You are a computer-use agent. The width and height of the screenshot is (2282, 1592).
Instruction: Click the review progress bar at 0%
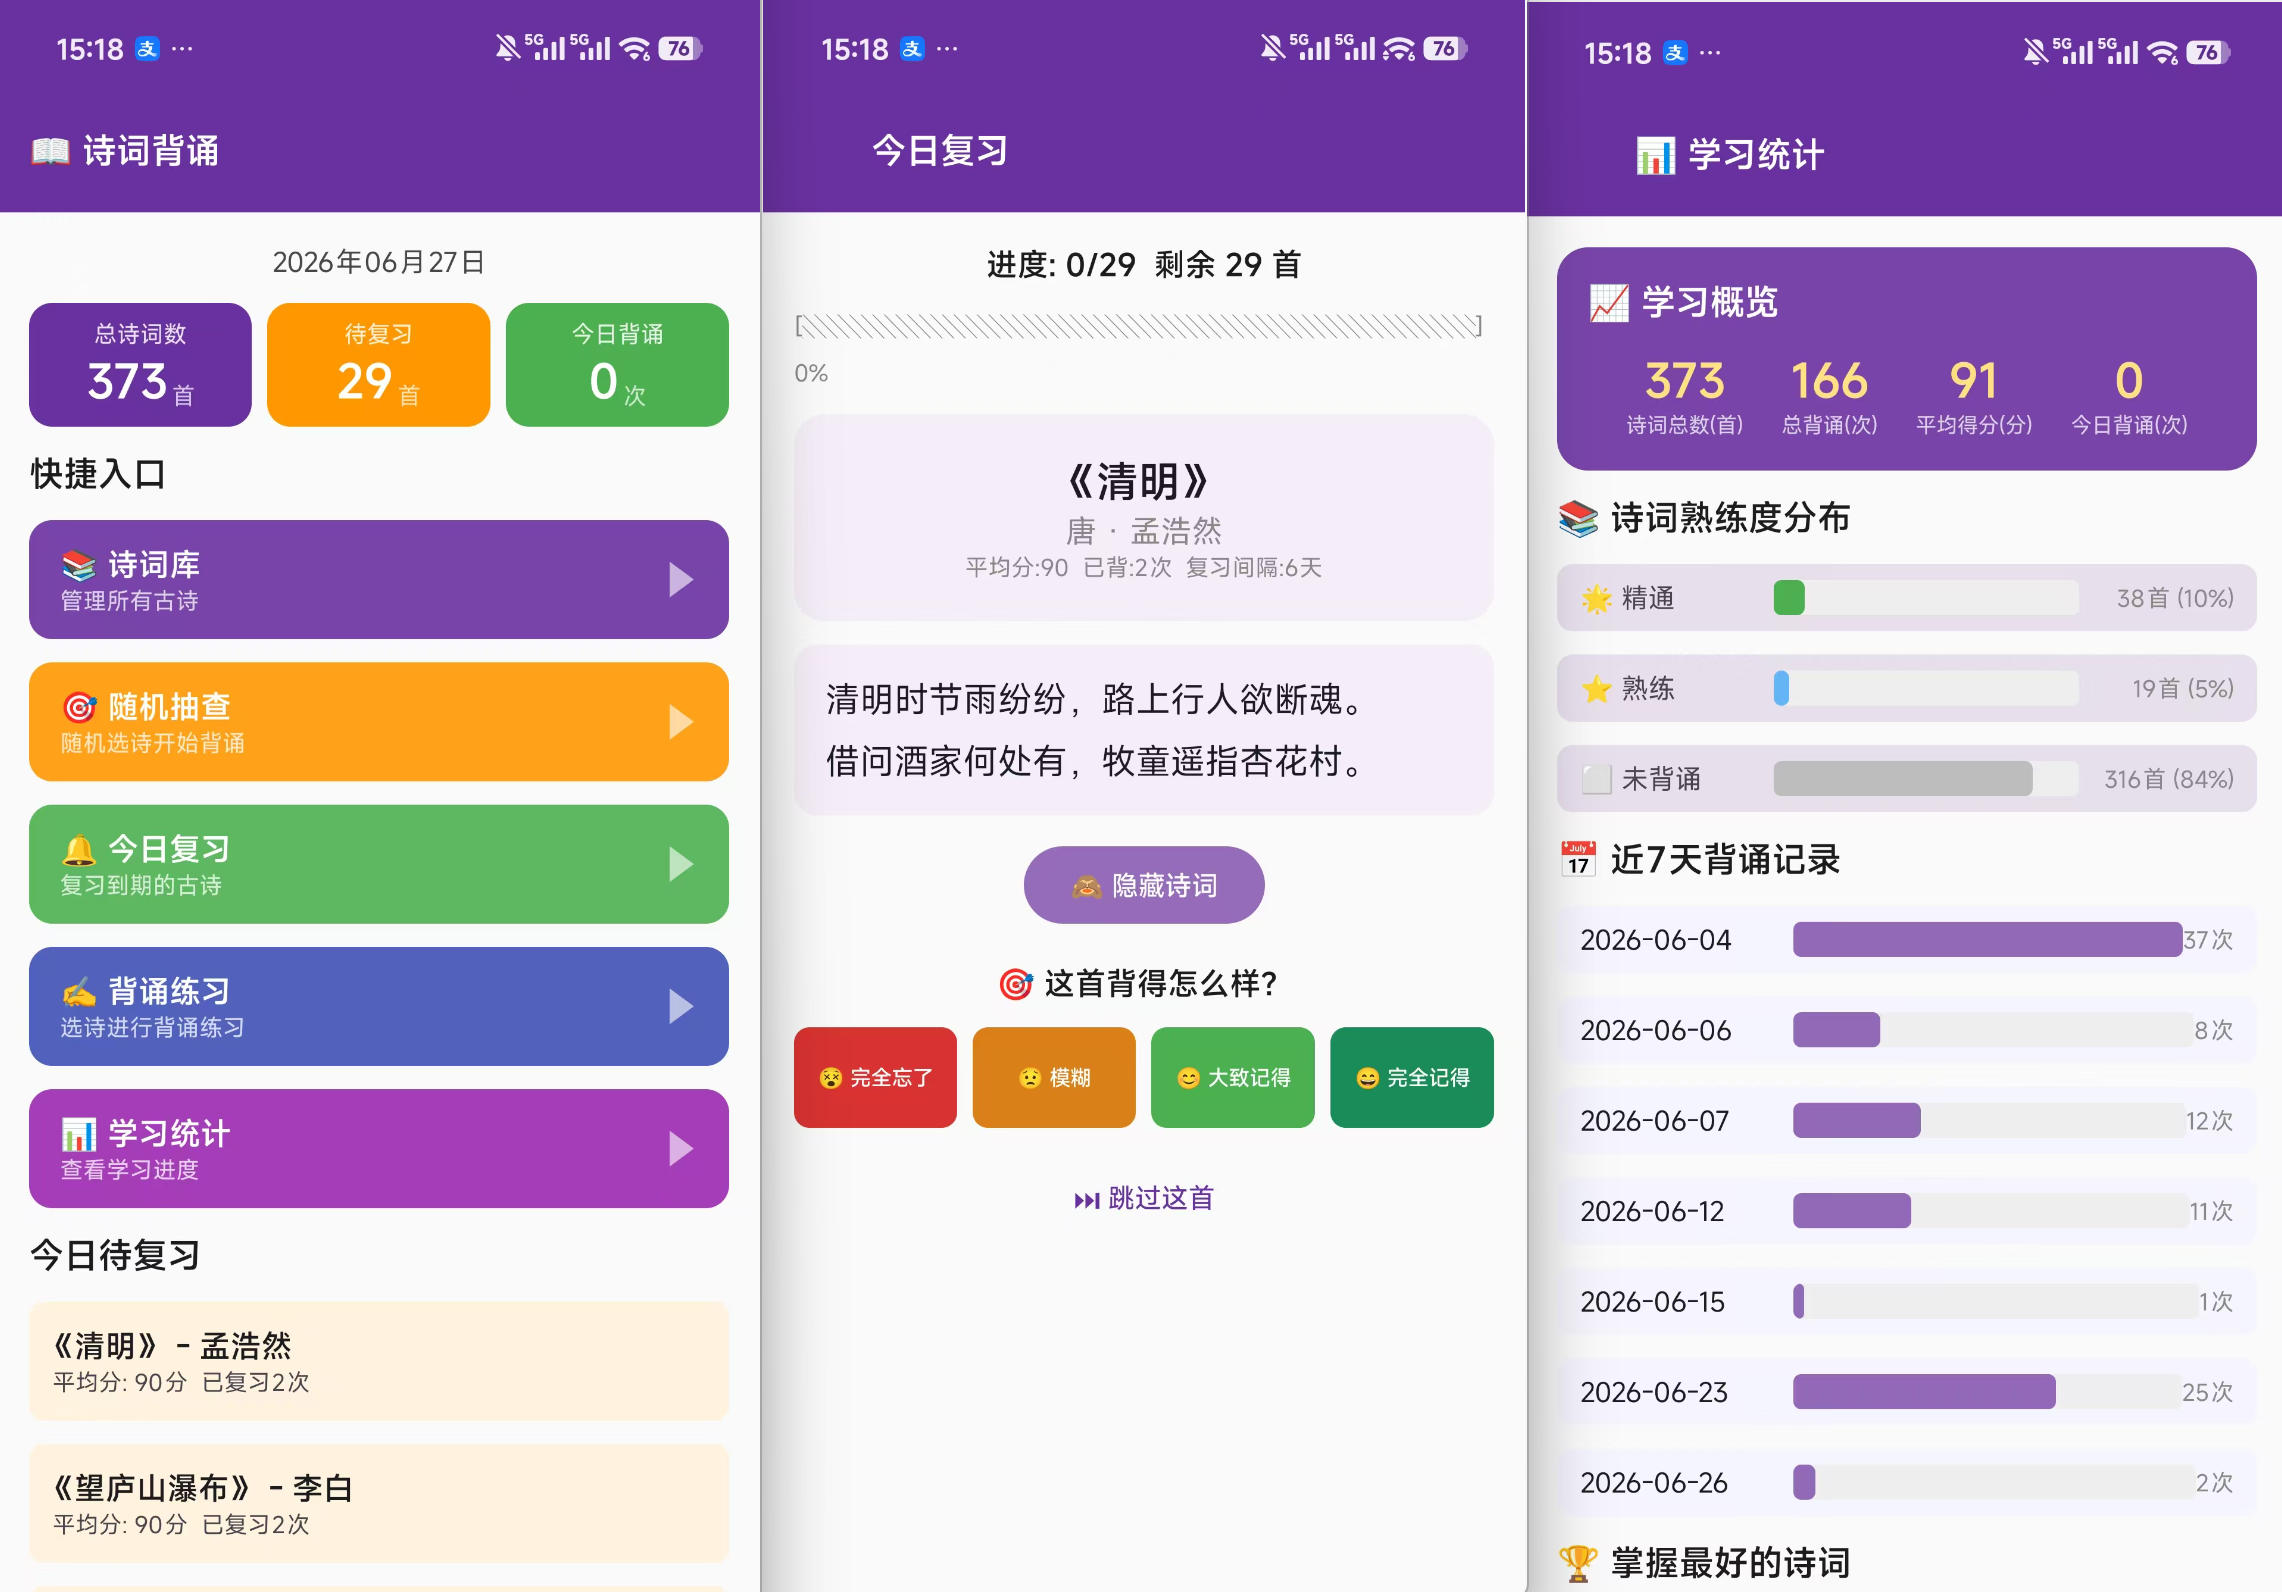click(1138, 327)
